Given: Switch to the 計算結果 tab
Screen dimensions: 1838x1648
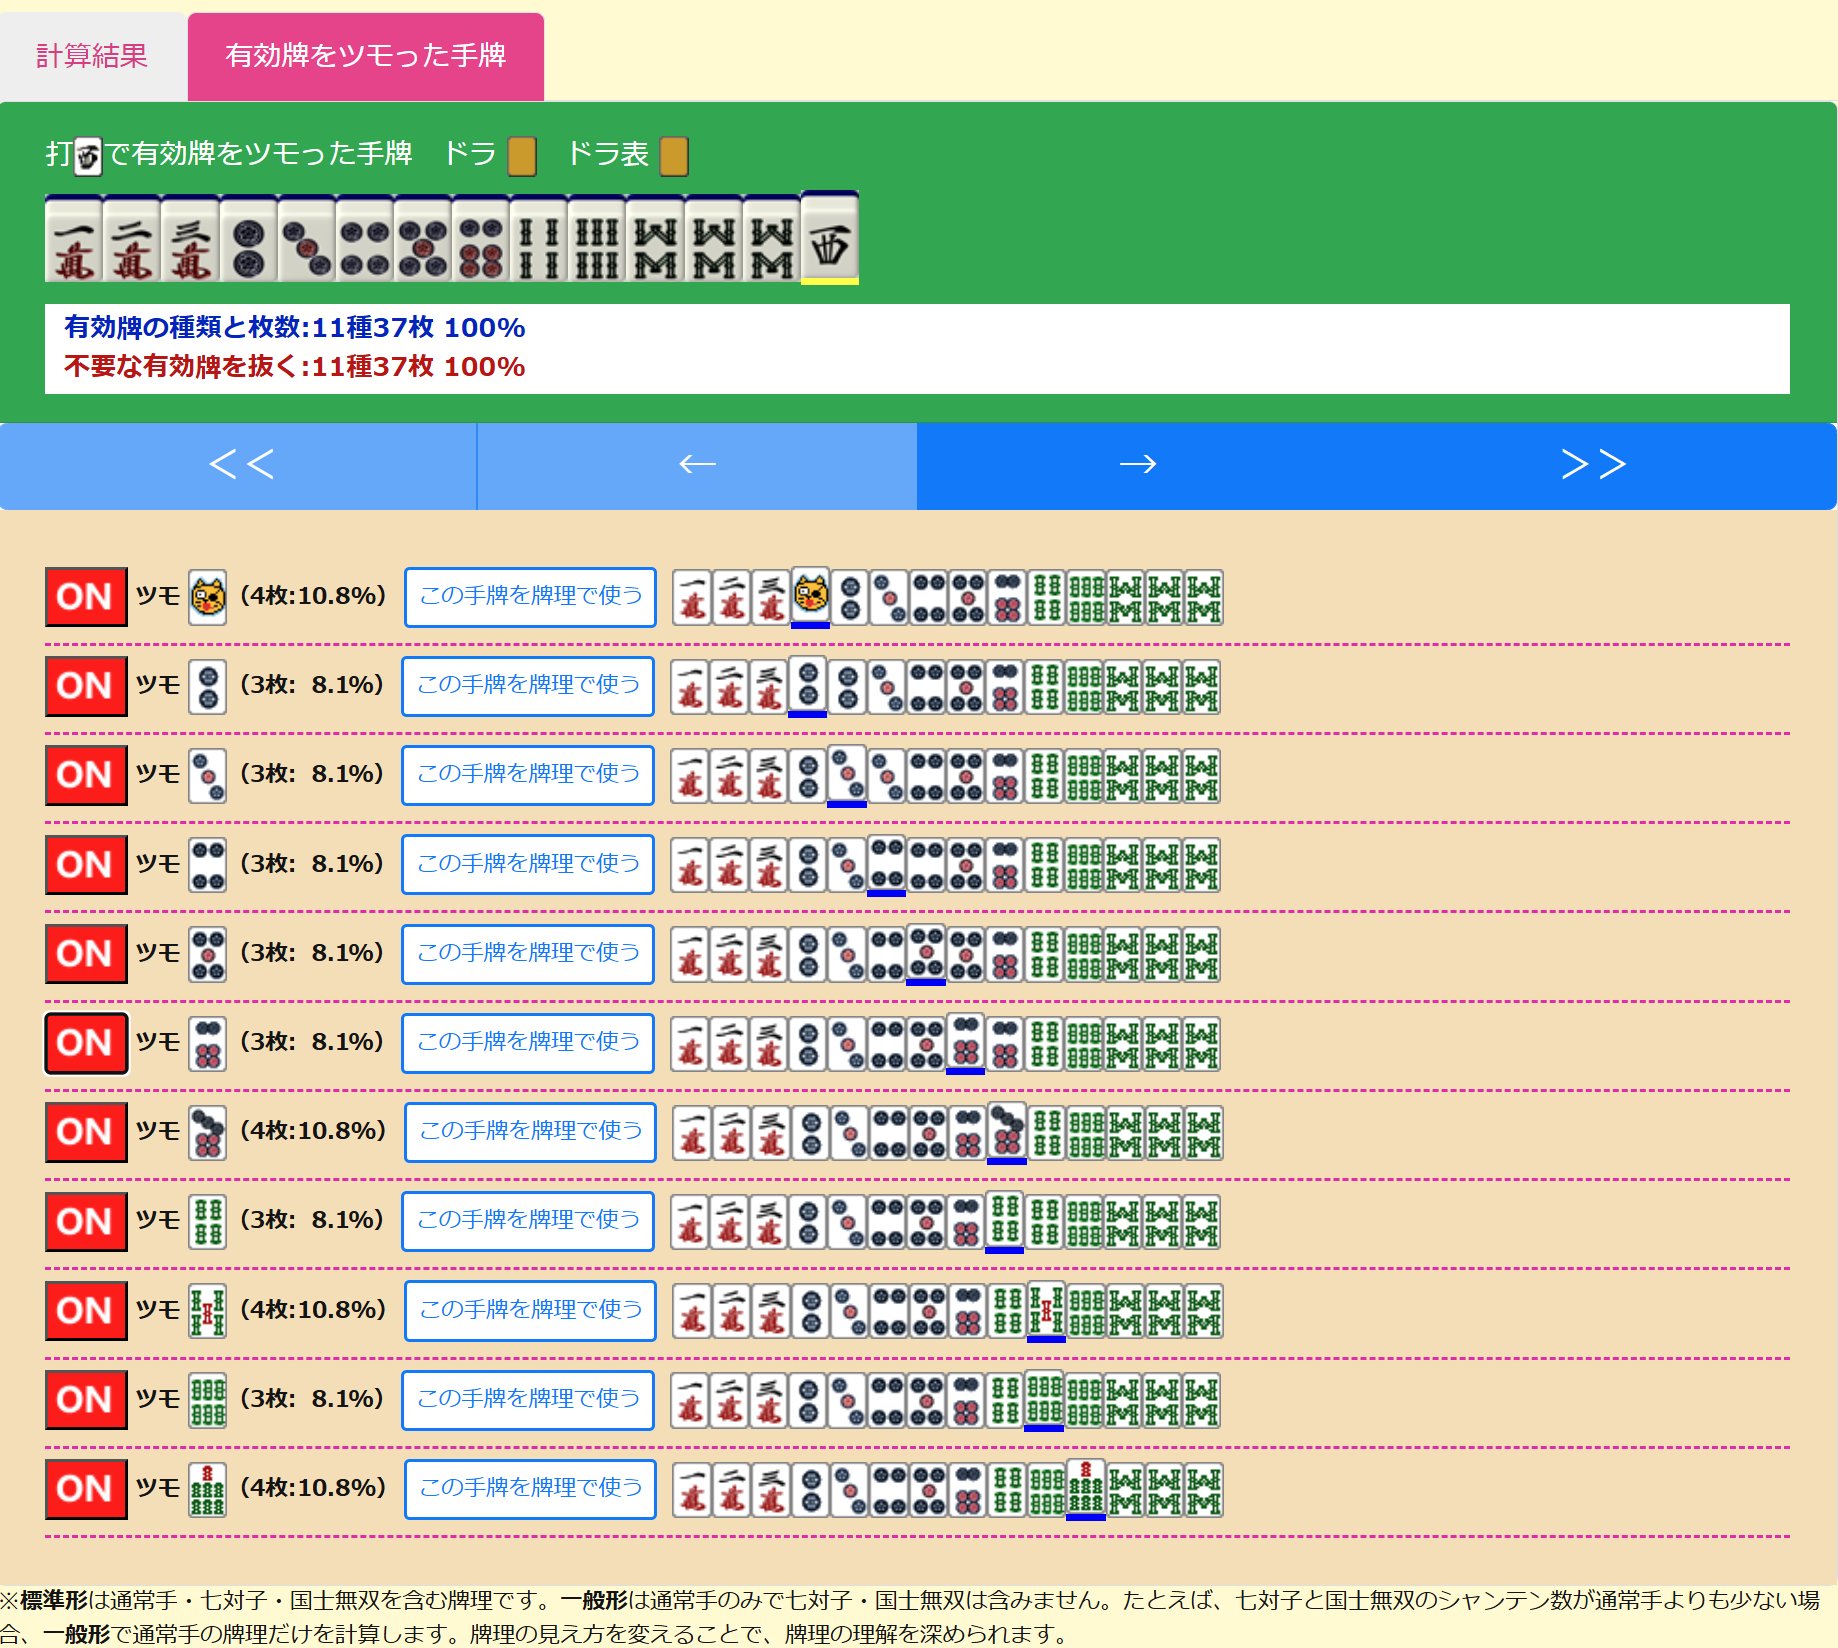Looking at the screenshot, I should 92,57.
